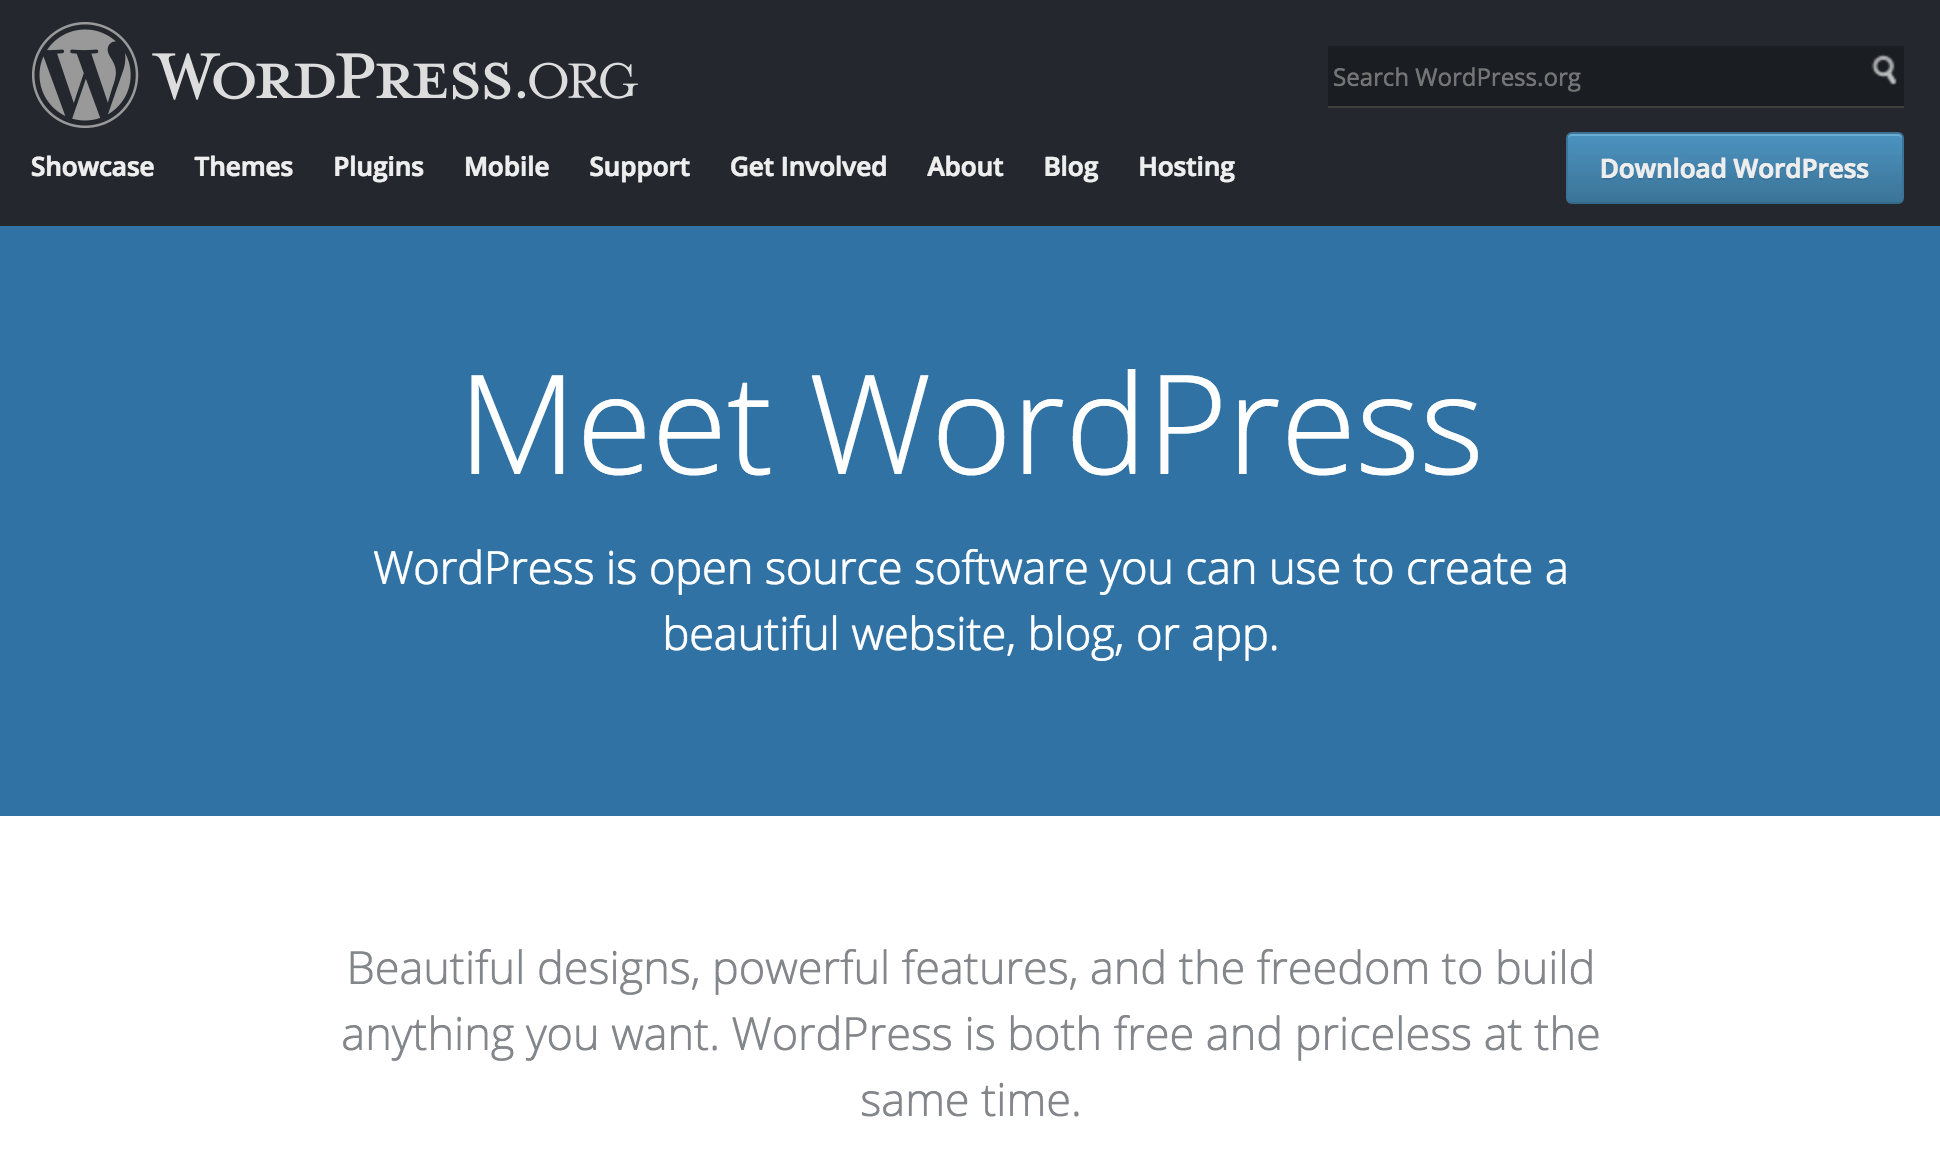1940x1150 pixels.
Task: Click the Showcase navigation icon
Action: click(x=92, y=166)
